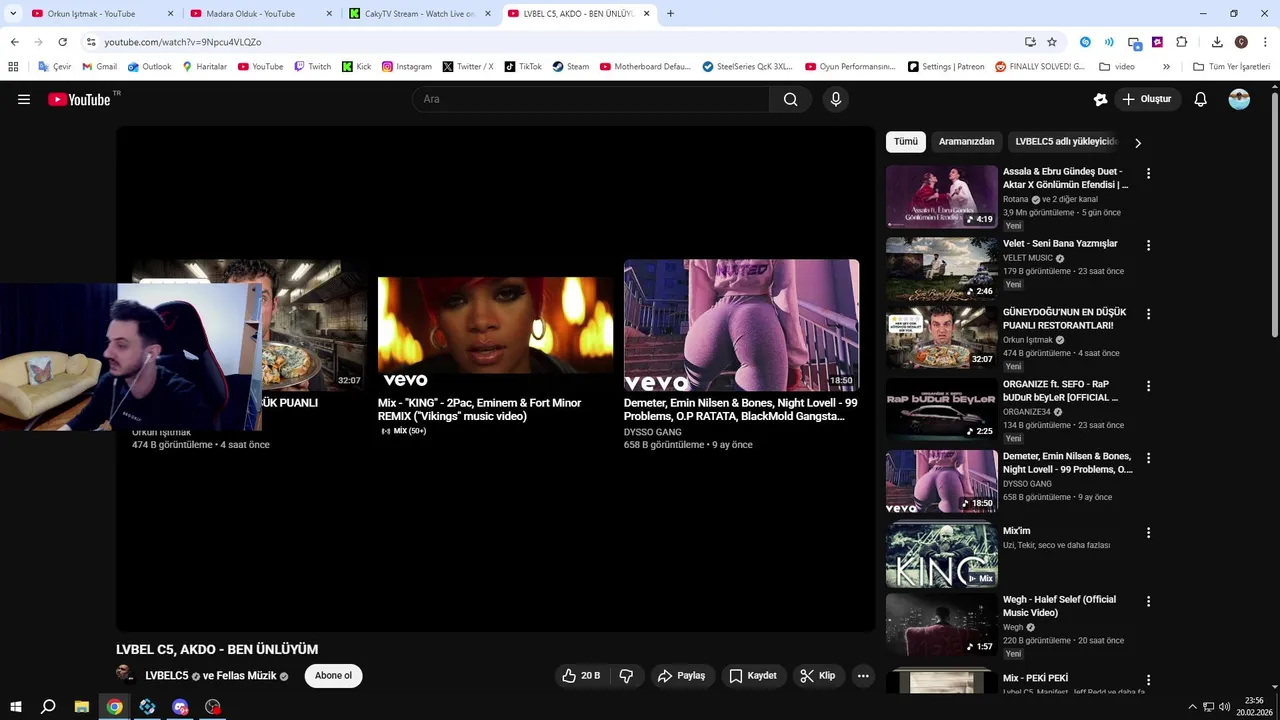The height and width of the screenshot is (720, 1280).
Task: Open the TikTok bookmark
Action: (523, 67)
